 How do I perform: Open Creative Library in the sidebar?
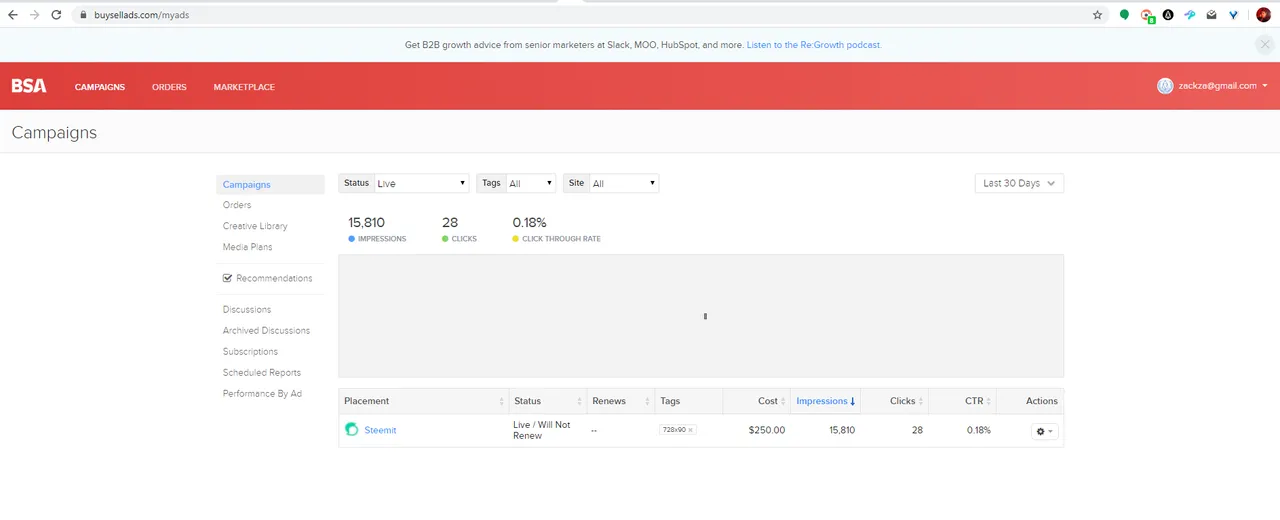pyautogui.click(x=255, y=226)
